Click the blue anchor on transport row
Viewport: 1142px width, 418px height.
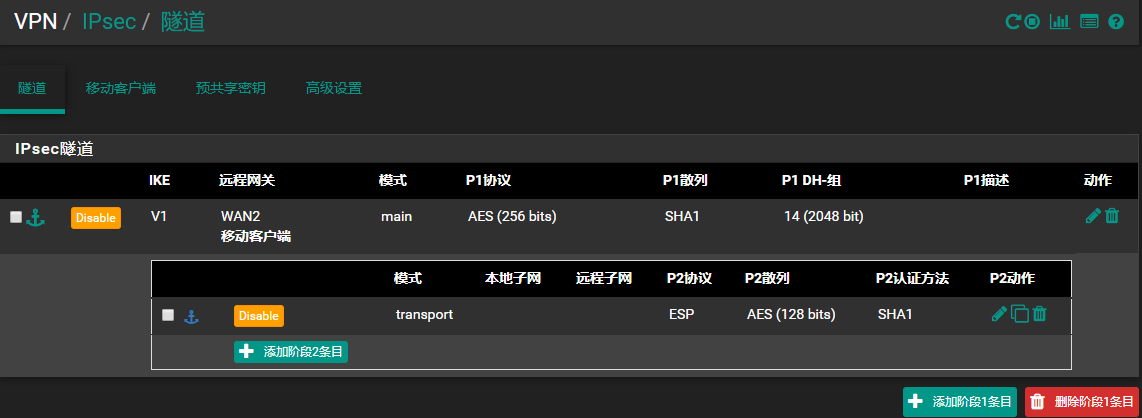191,316
